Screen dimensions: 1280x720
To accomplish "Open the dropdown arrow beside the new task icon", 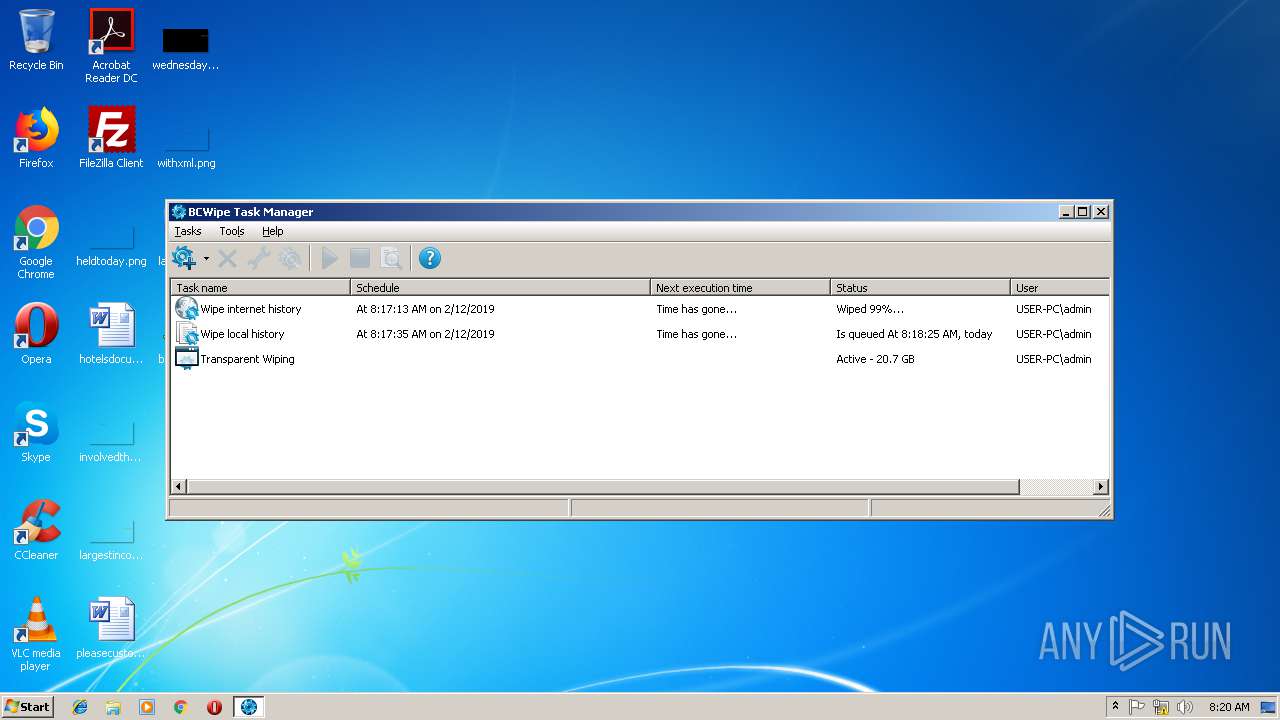I will 207,258.
